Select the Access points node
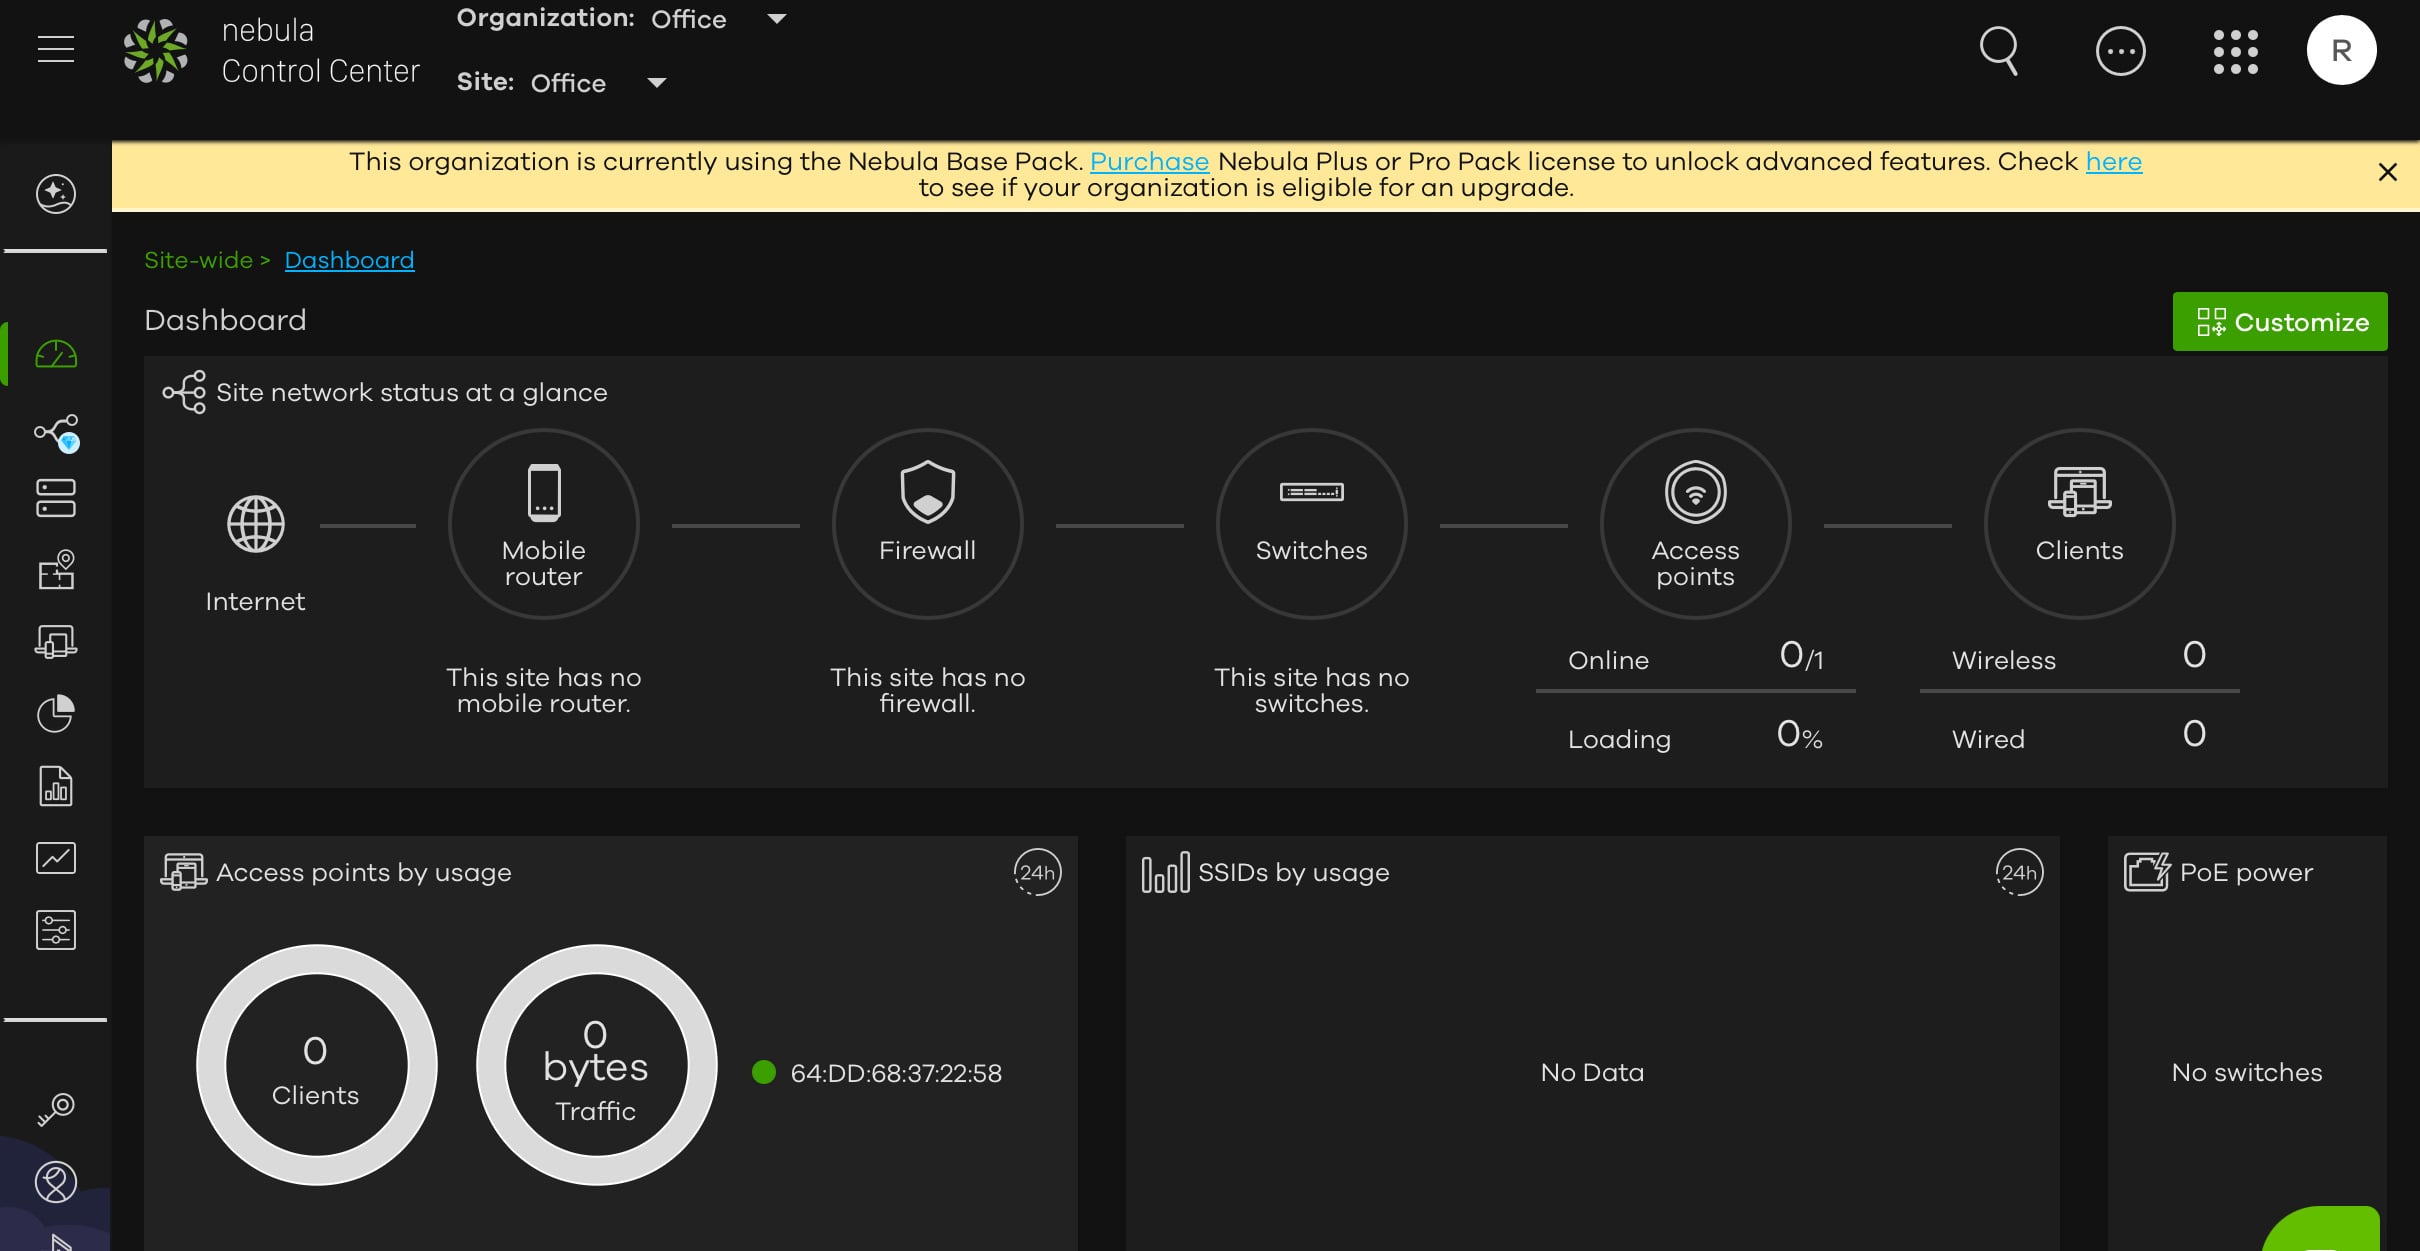The height and width of the screenshot is (1251, 2420). (1696, 524)
